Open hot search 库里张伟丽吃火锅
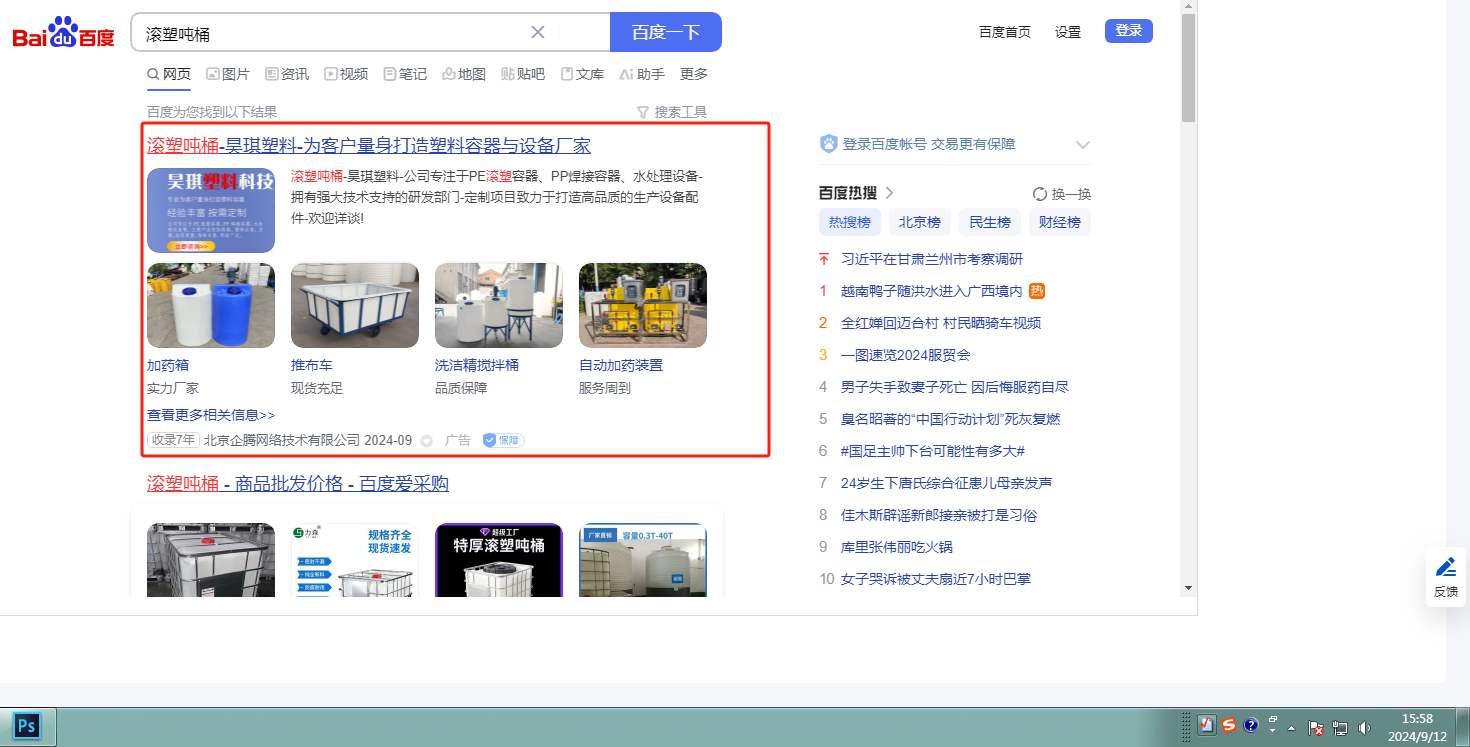 pos(897,547)
